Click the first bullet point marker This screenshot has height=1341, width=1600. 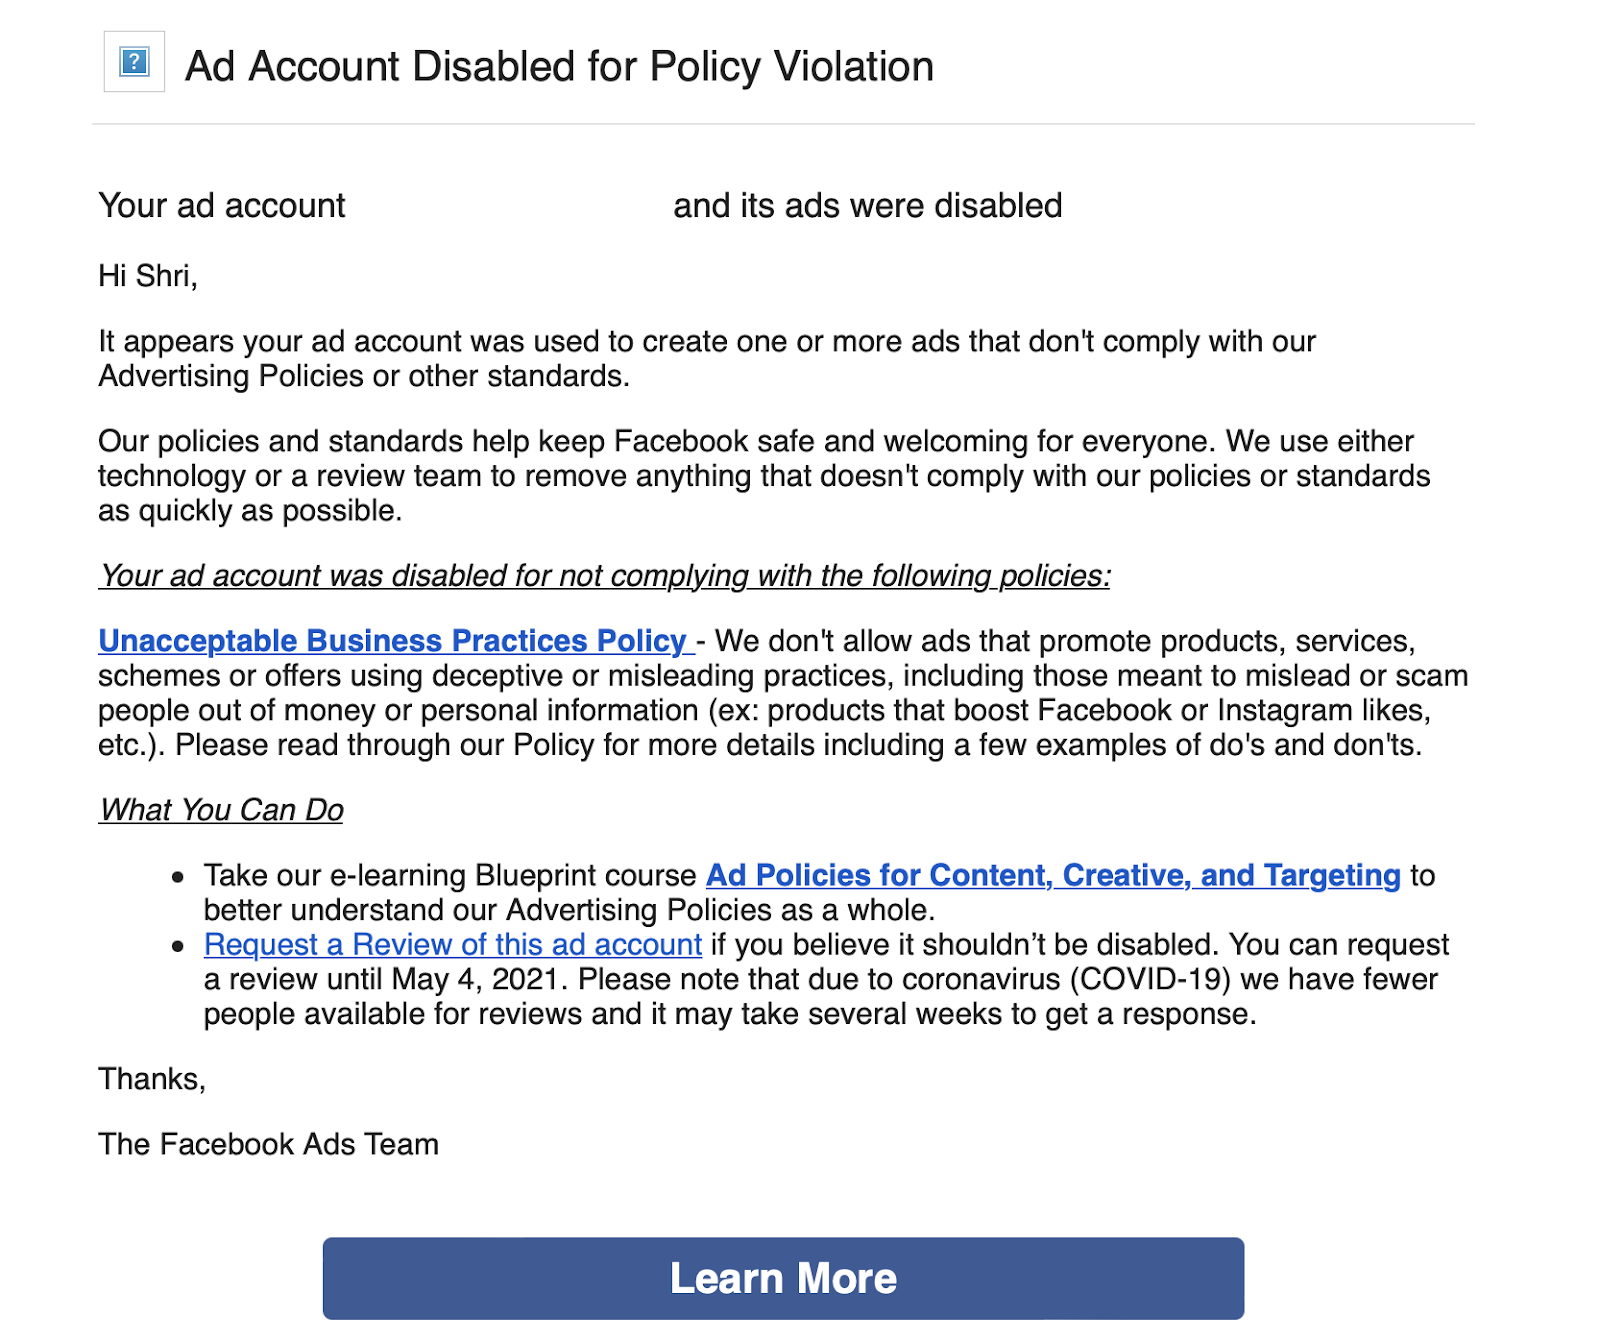point(178,877)
